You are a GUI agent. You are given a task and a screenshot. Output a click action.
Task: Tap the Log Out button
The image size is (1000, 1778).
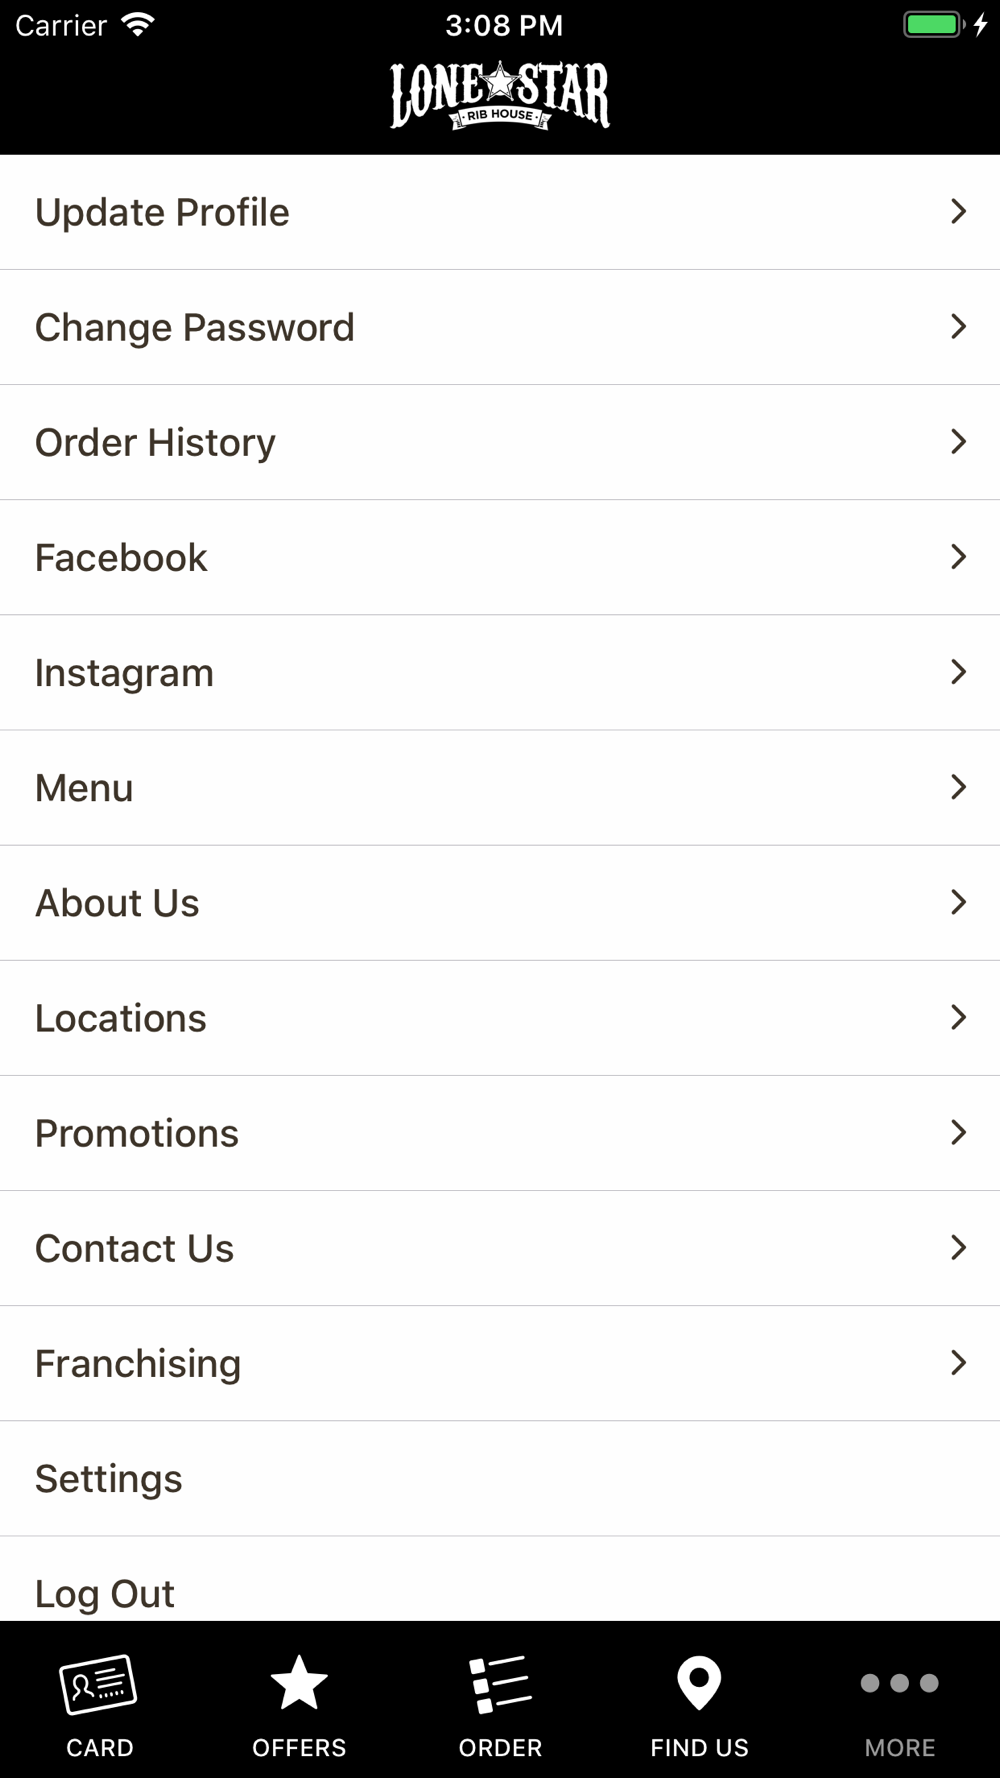105,1592
